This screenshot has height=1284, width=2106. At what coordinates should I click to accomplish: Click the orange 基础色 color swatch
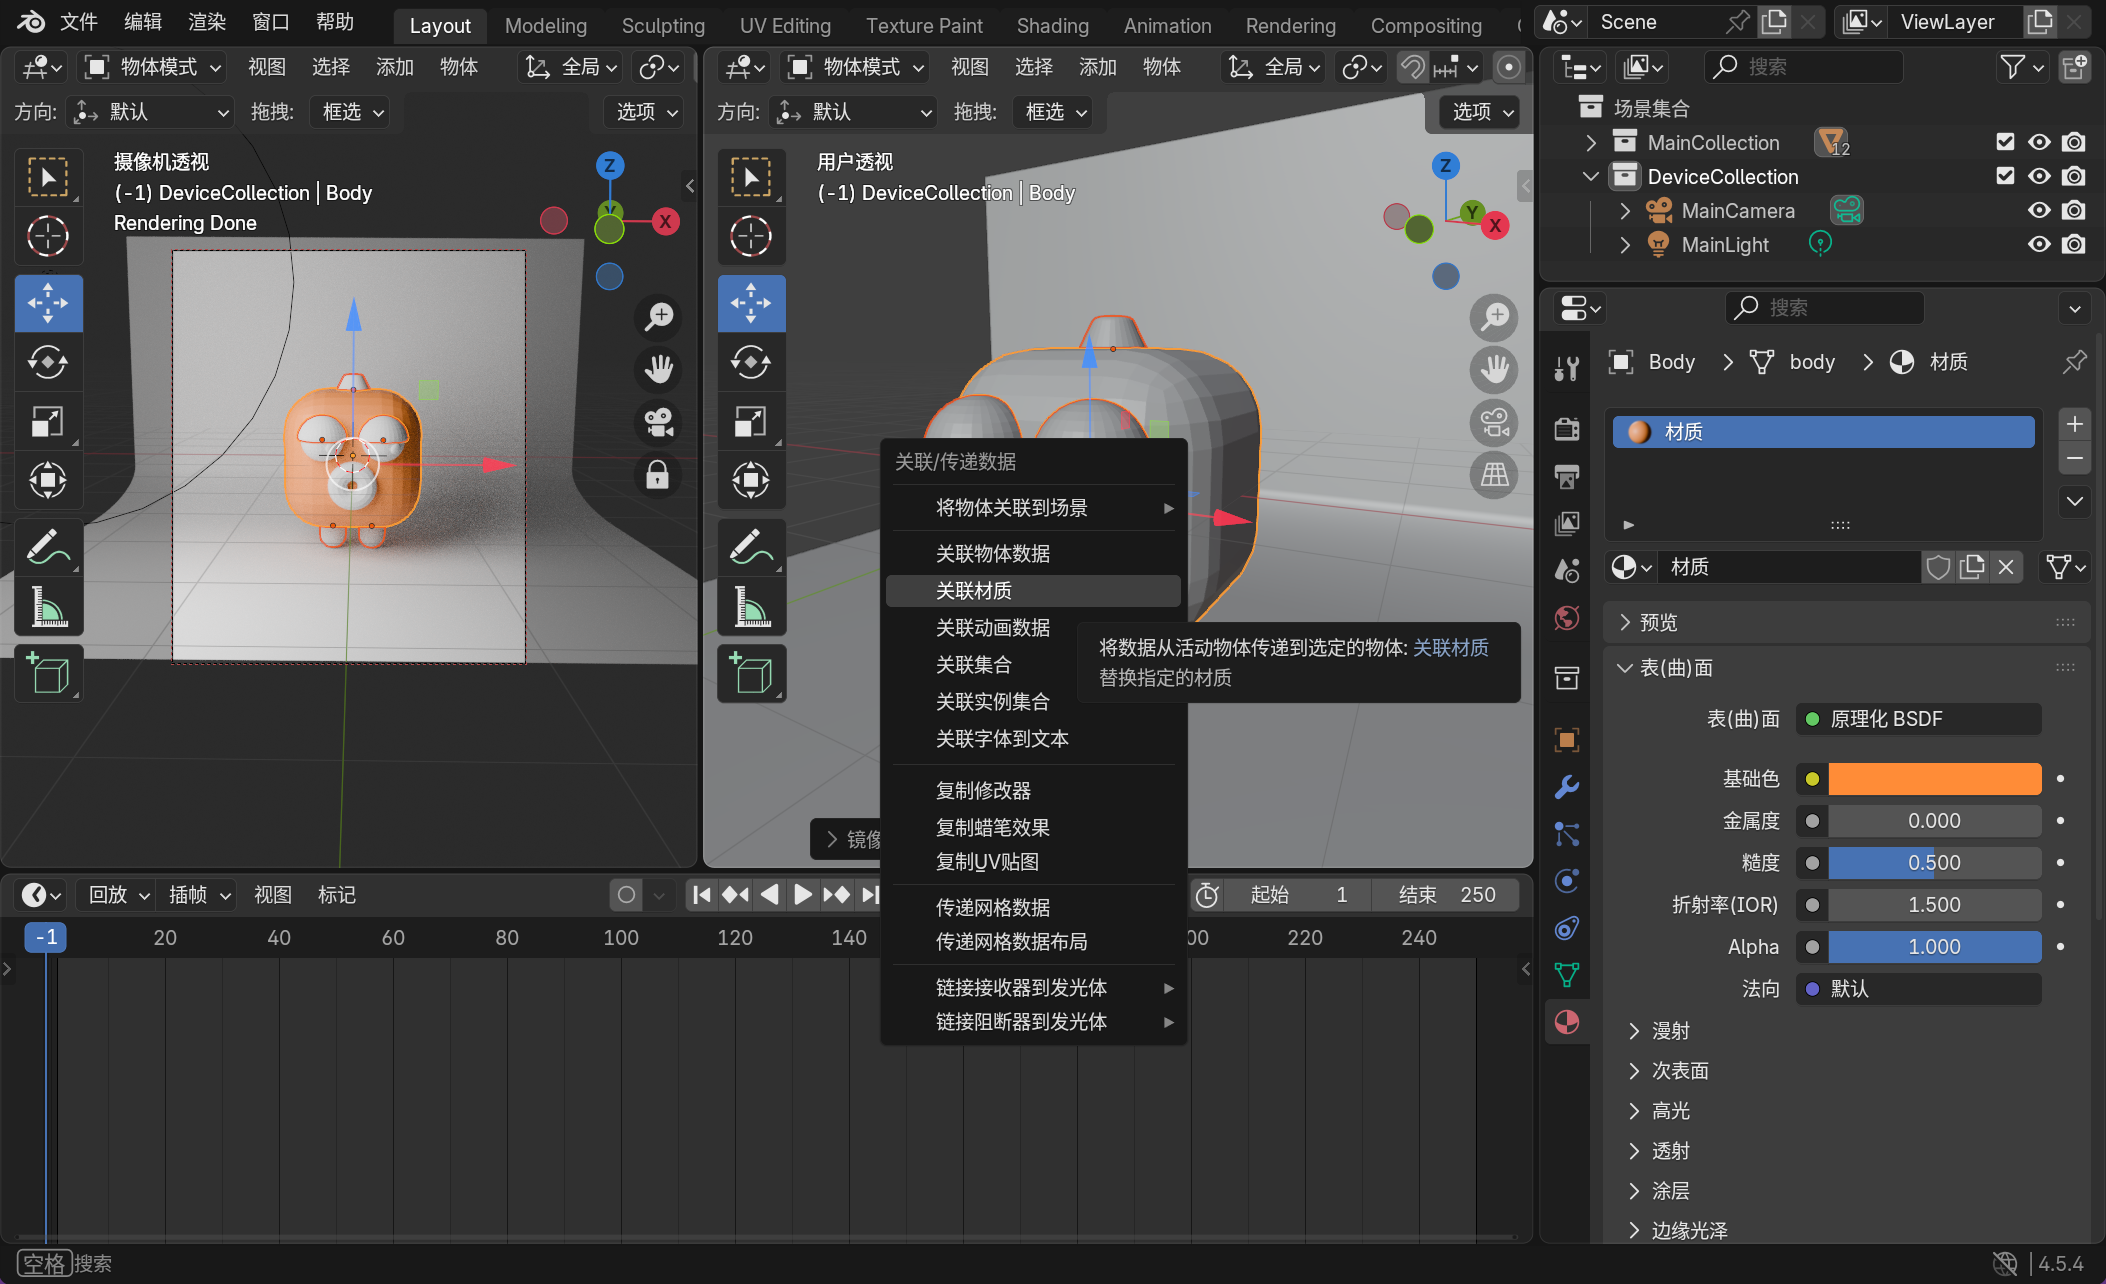pos(1934,779)
